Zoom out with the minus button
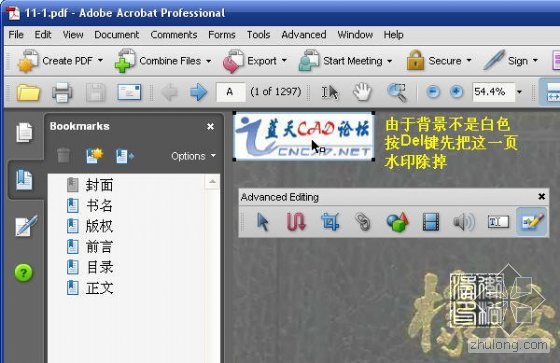Image resolution: width=560 pixels, height=363 pixels. coord(433,92)
